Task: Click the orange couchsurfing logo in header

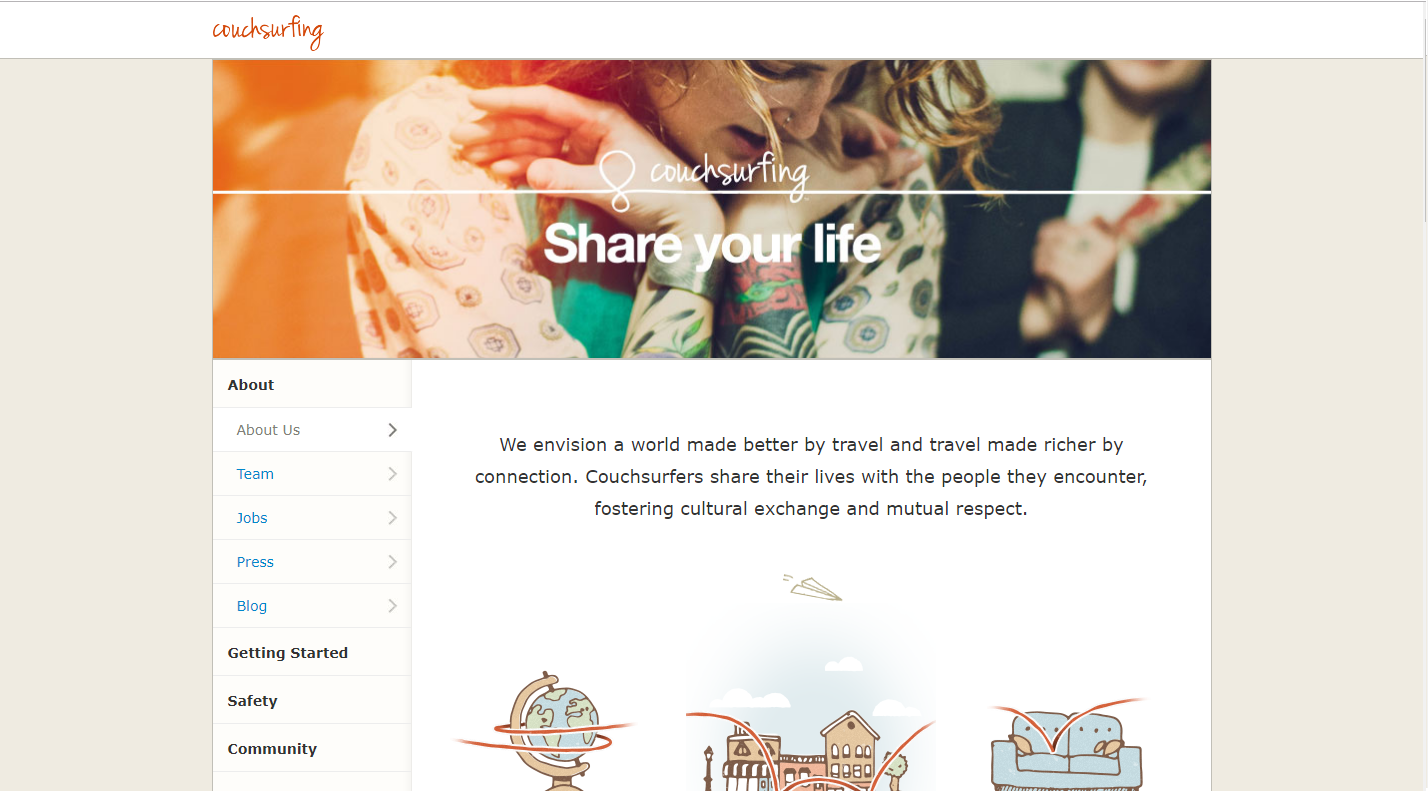Action: [x=268, y=30]
